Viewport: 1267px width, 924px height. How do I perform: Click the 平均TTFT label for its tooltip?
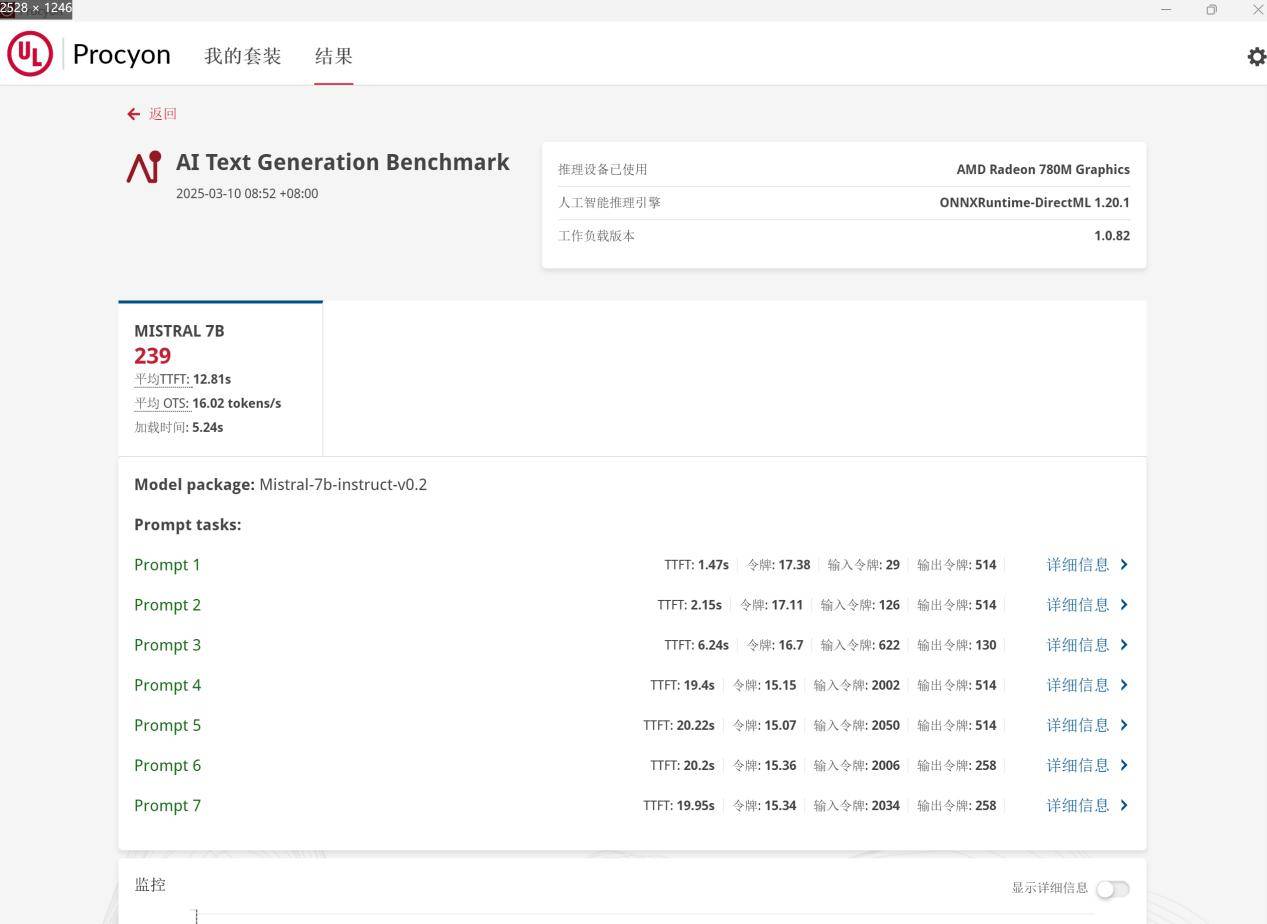click(162, 380)
